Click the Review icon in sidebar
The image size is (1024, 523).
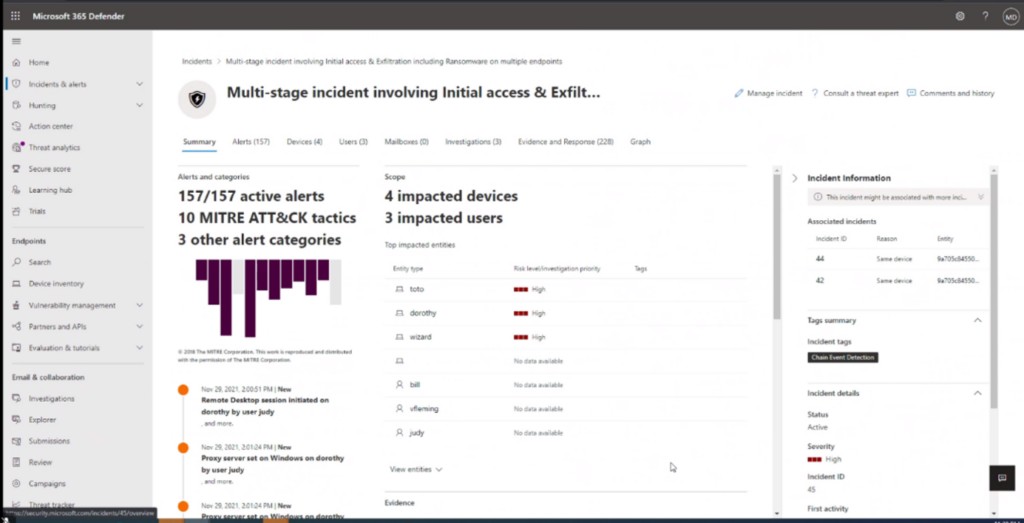pos(16,462)
